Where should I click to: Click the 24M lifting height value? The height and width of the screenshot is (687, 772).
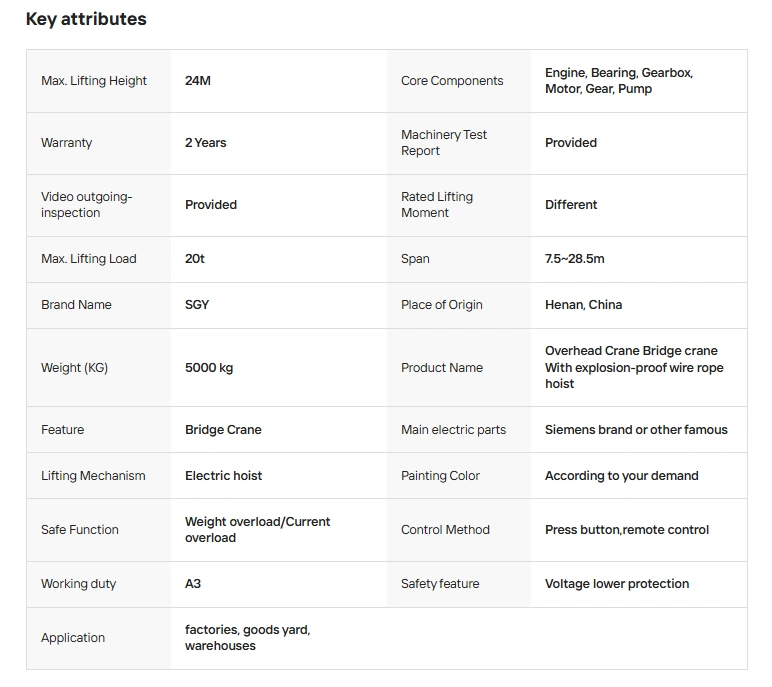point(198,81)
